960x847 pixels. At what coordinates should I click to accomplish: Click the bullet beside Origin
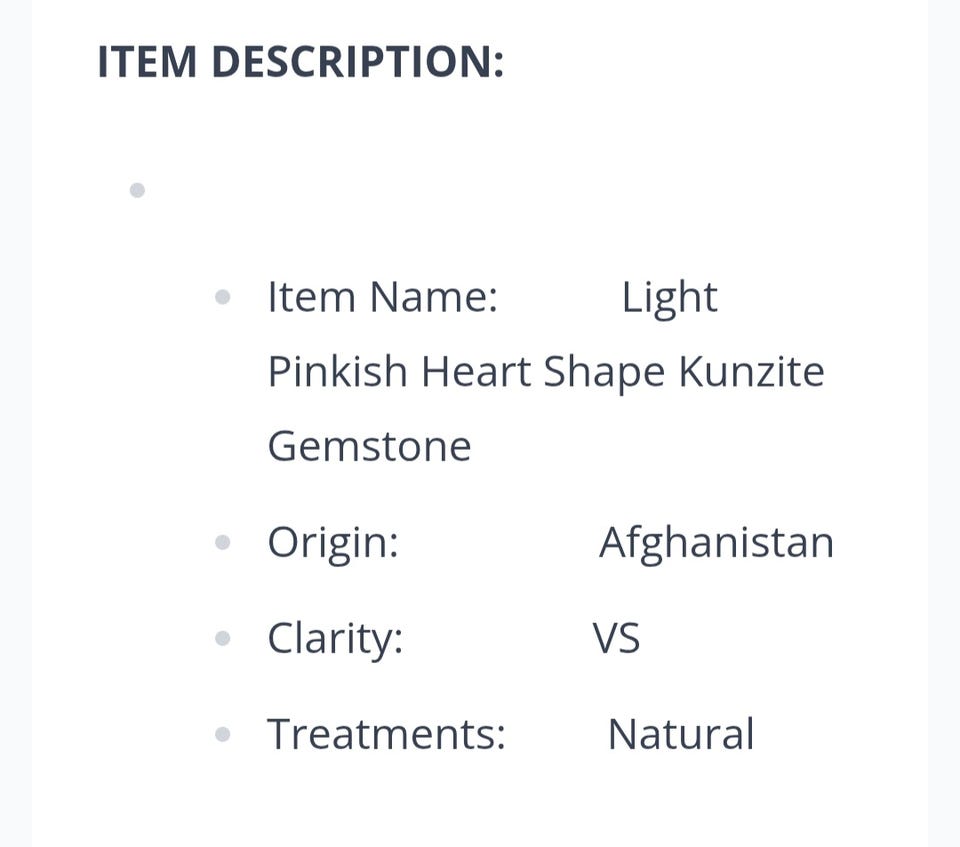click(223, 542)
